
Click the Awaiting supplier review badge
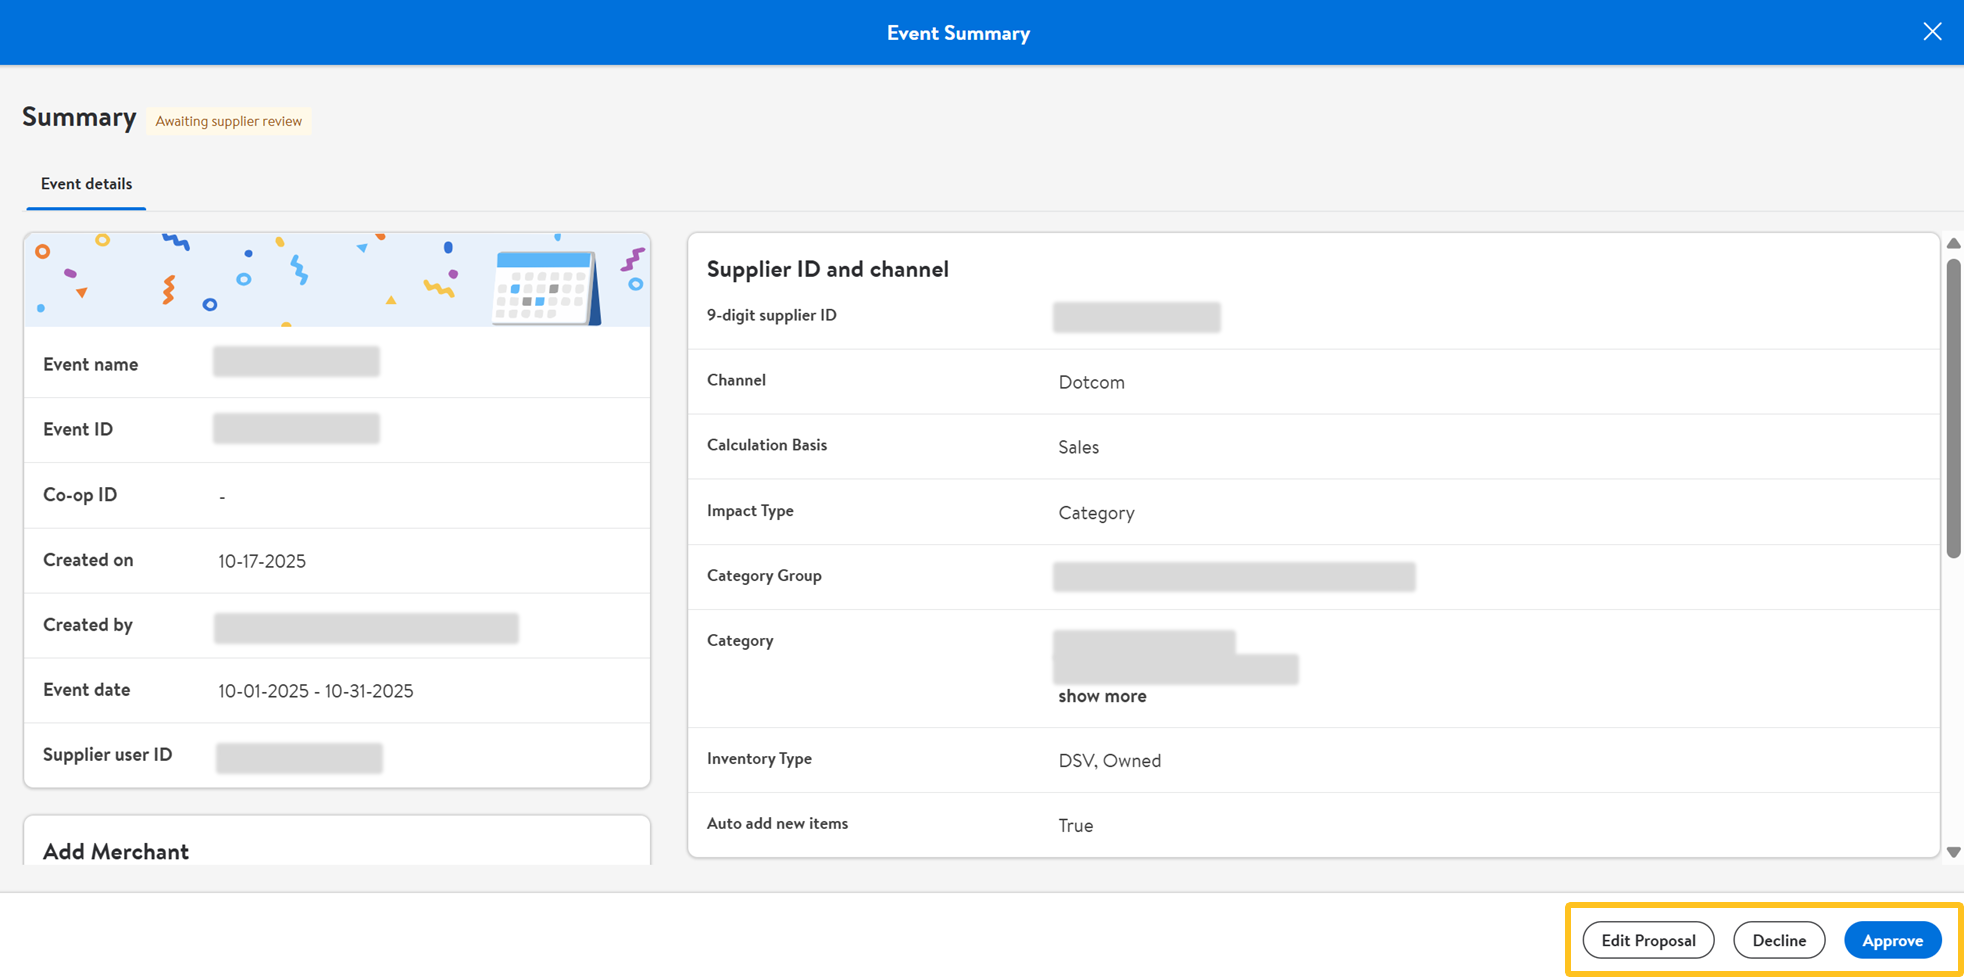click(229, 121)
